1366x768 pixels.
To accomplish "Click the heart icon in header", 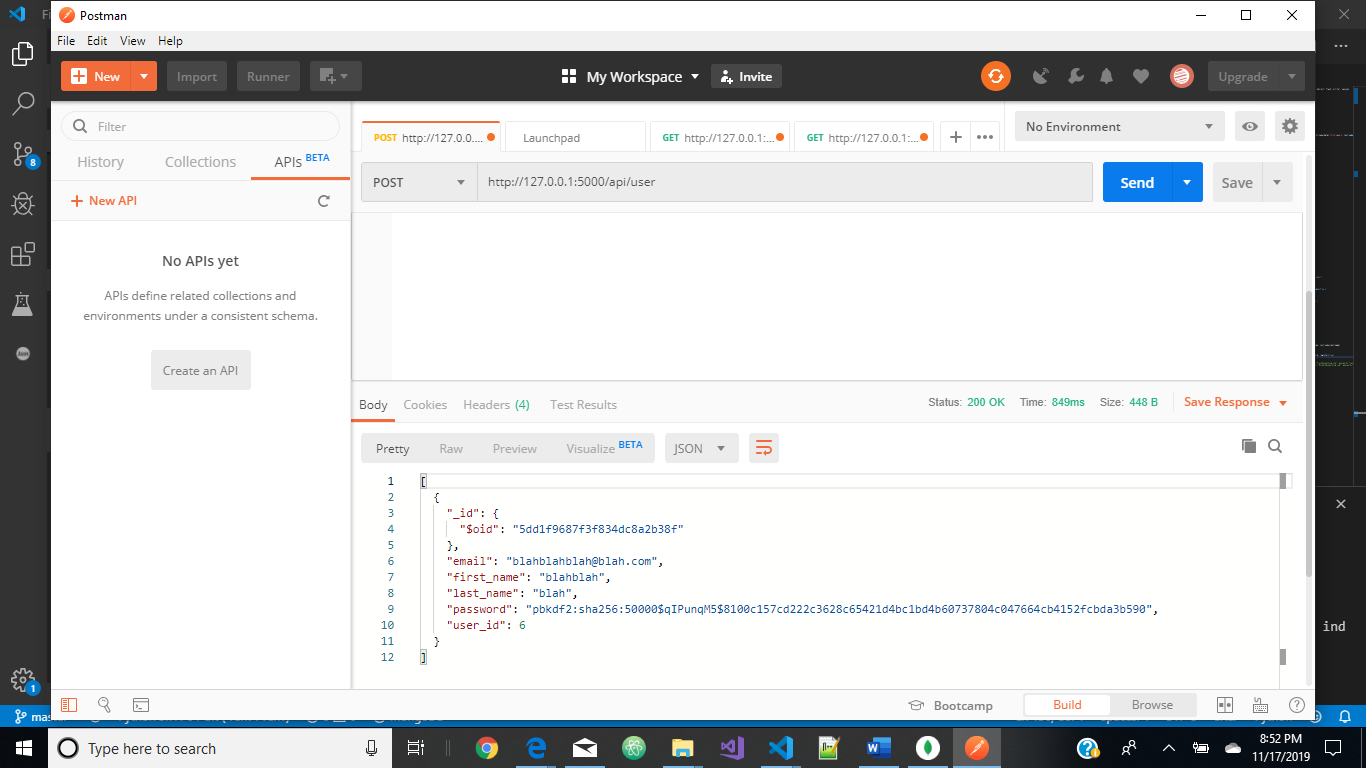I will click(1140, 76).
